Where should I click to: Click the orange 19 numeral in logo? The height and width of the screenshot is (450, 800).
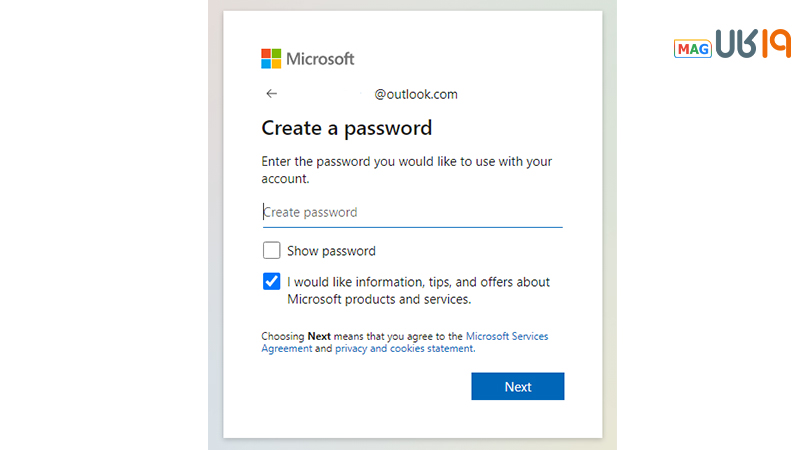point(775,45)
